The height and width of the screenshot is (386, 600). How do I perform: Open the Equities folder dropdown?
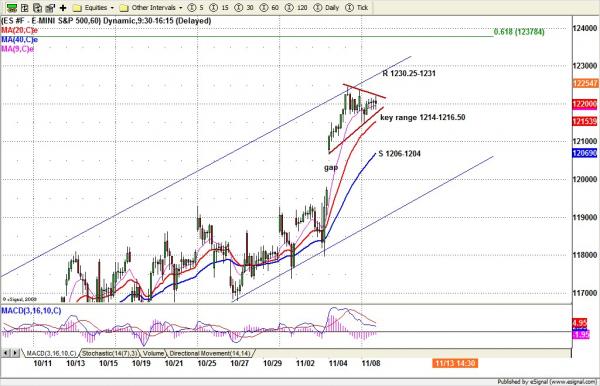[94, 8]
